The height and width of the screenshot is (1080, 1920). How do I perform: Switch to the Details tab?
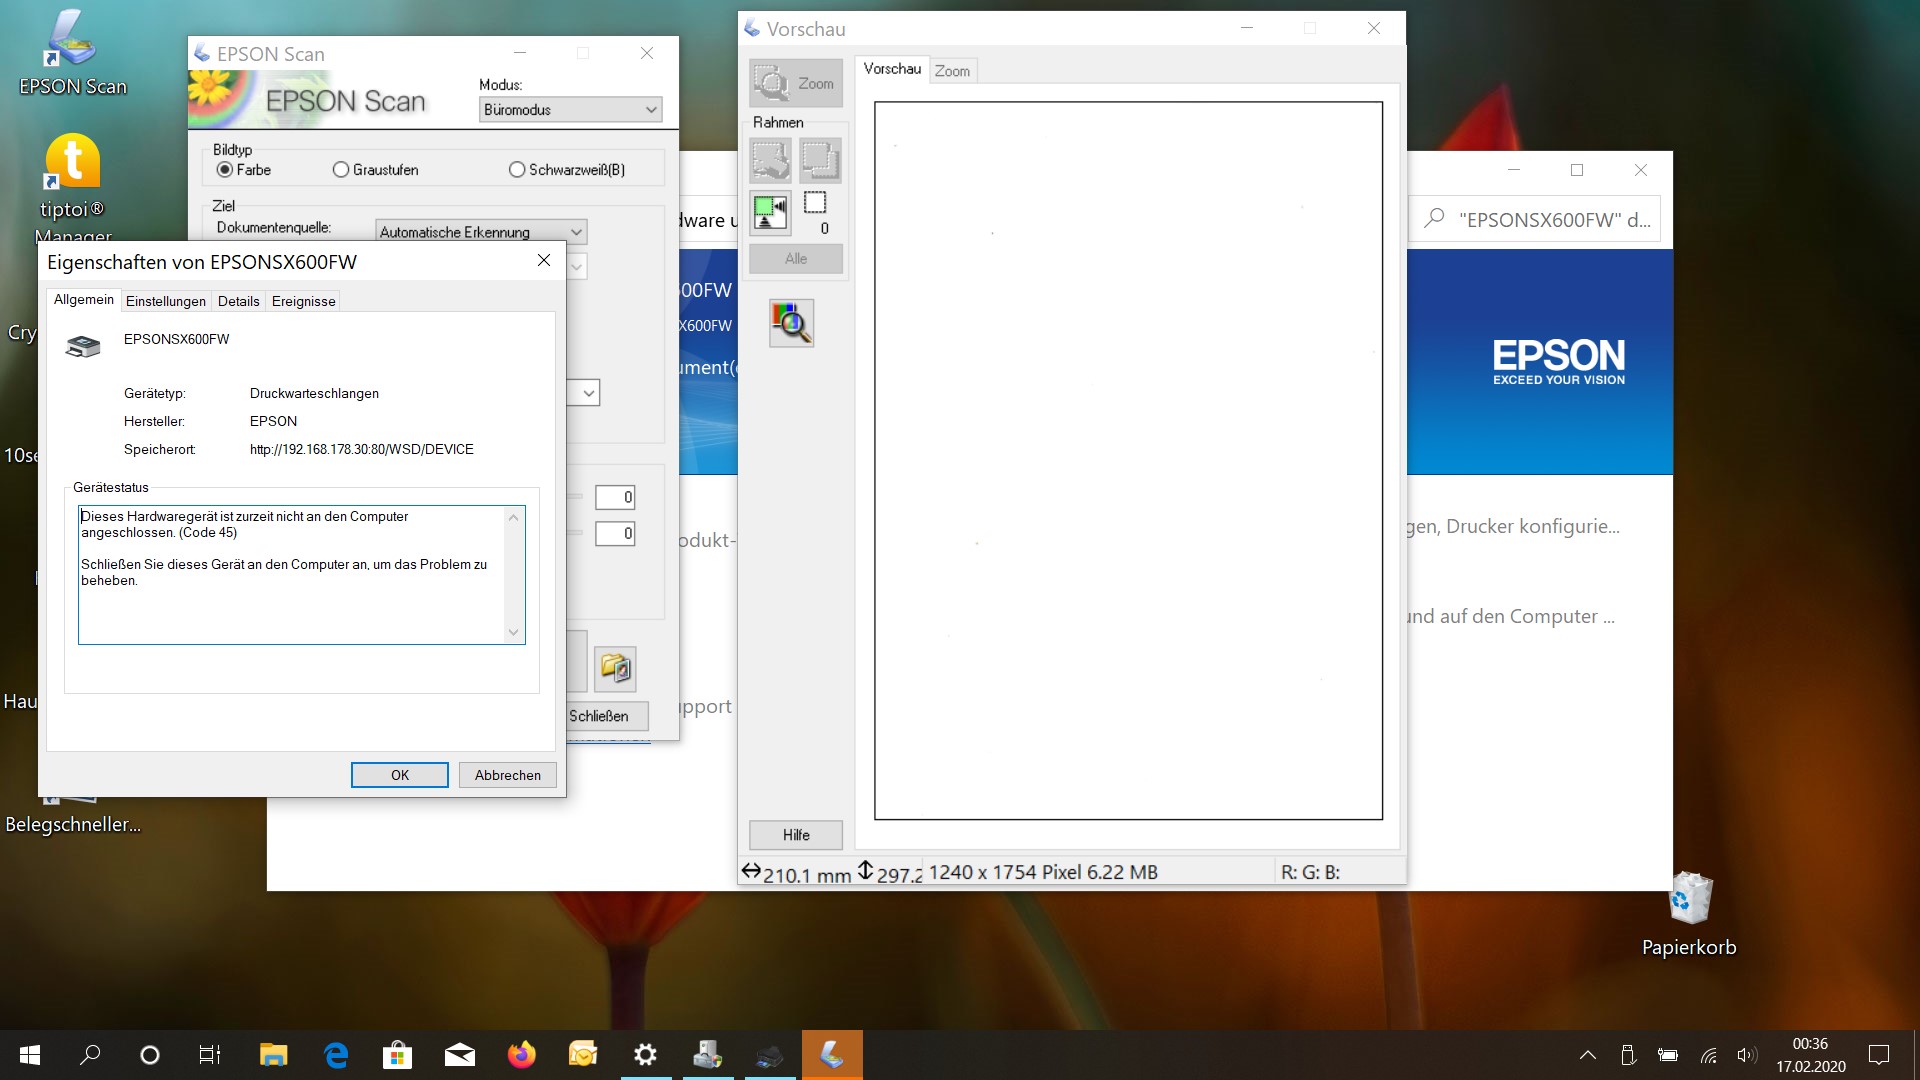[238, 301]
